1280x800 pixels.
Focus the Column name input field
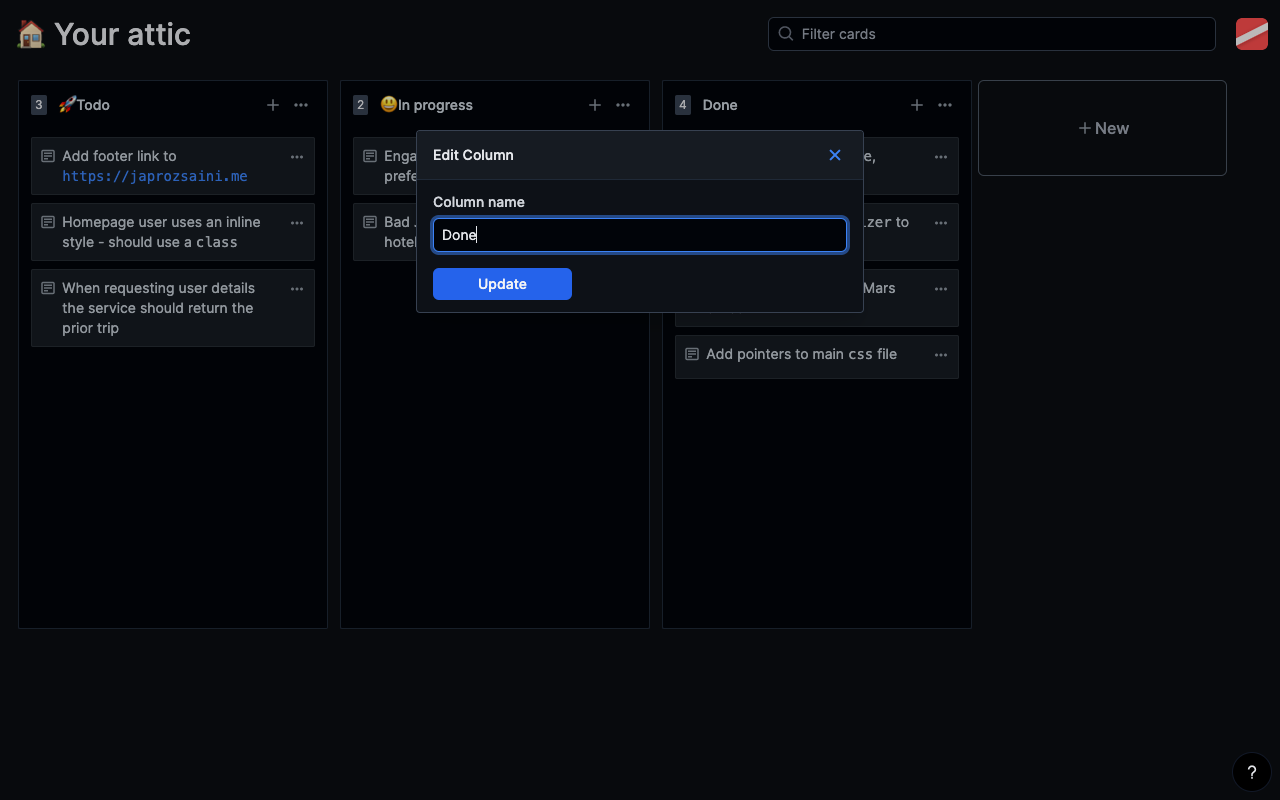coord(640,235)
